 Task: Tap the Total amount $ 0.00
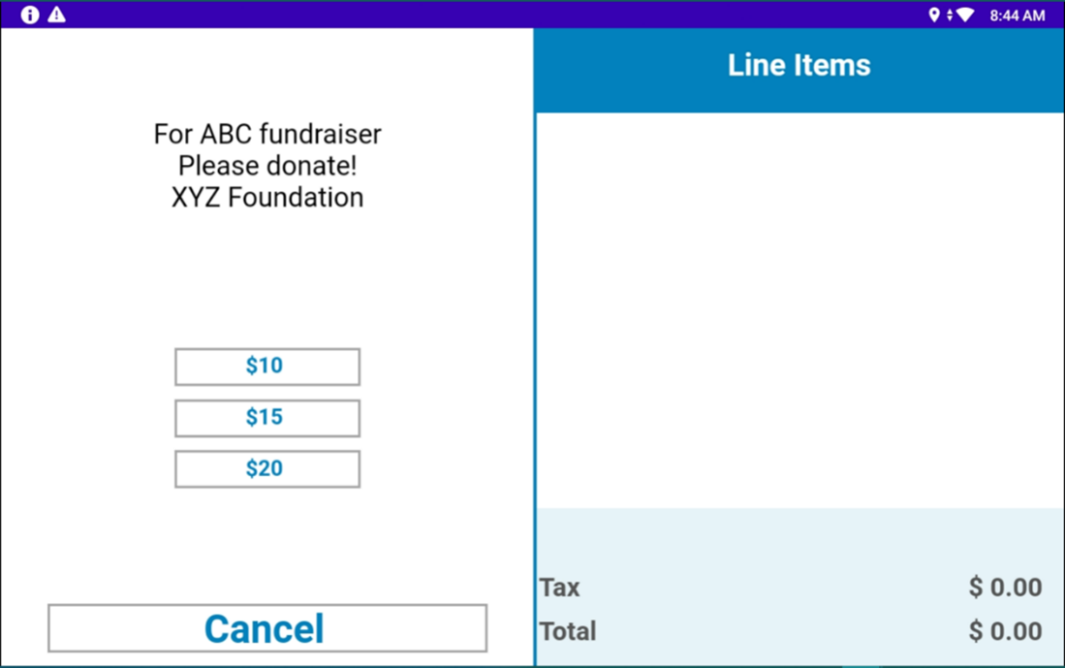point(1005,631)
